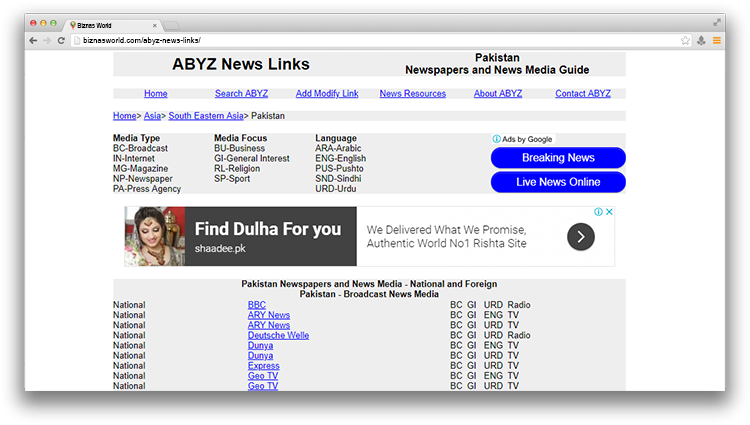
Task: Click the Find Dulha For you headline
Action: [x=268, y=229]
